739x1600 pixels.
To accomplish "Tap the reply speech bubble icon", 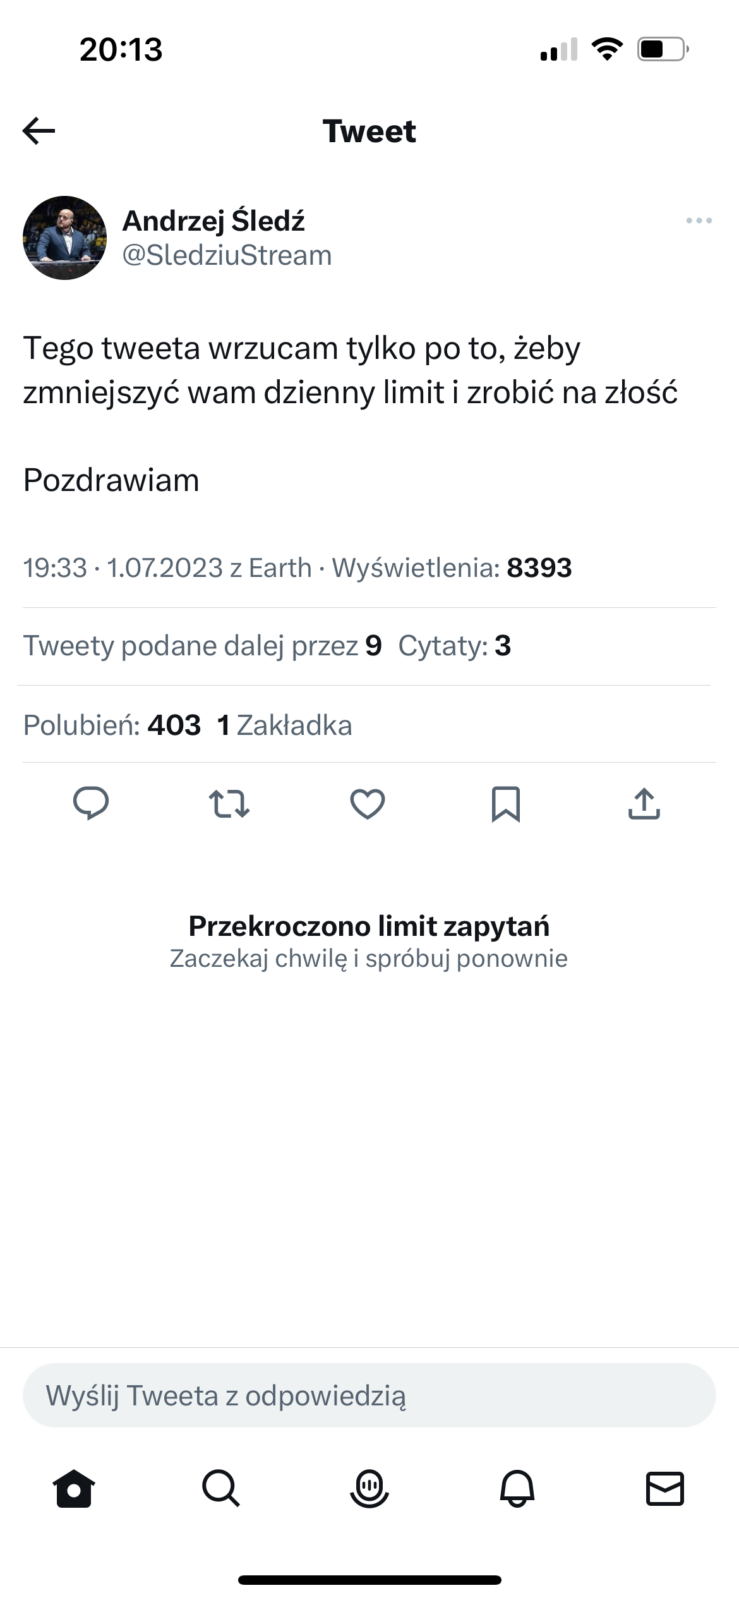I will pos(91,803).
